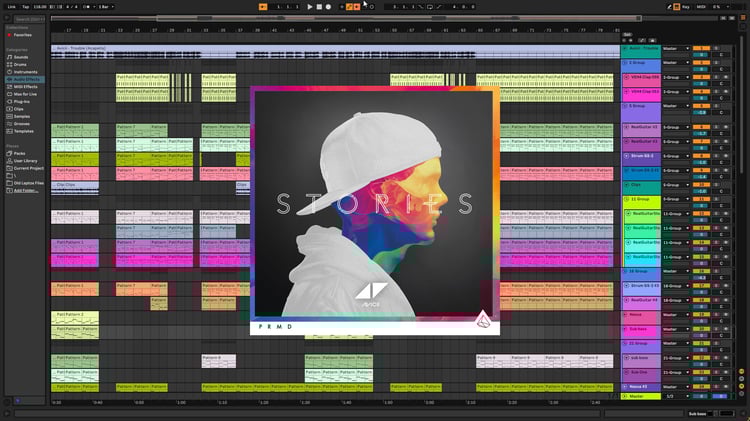The height and width of the screenshot is (421, 750).
Task: Arm the Arrangement Record button
Action: click(328, 7)
